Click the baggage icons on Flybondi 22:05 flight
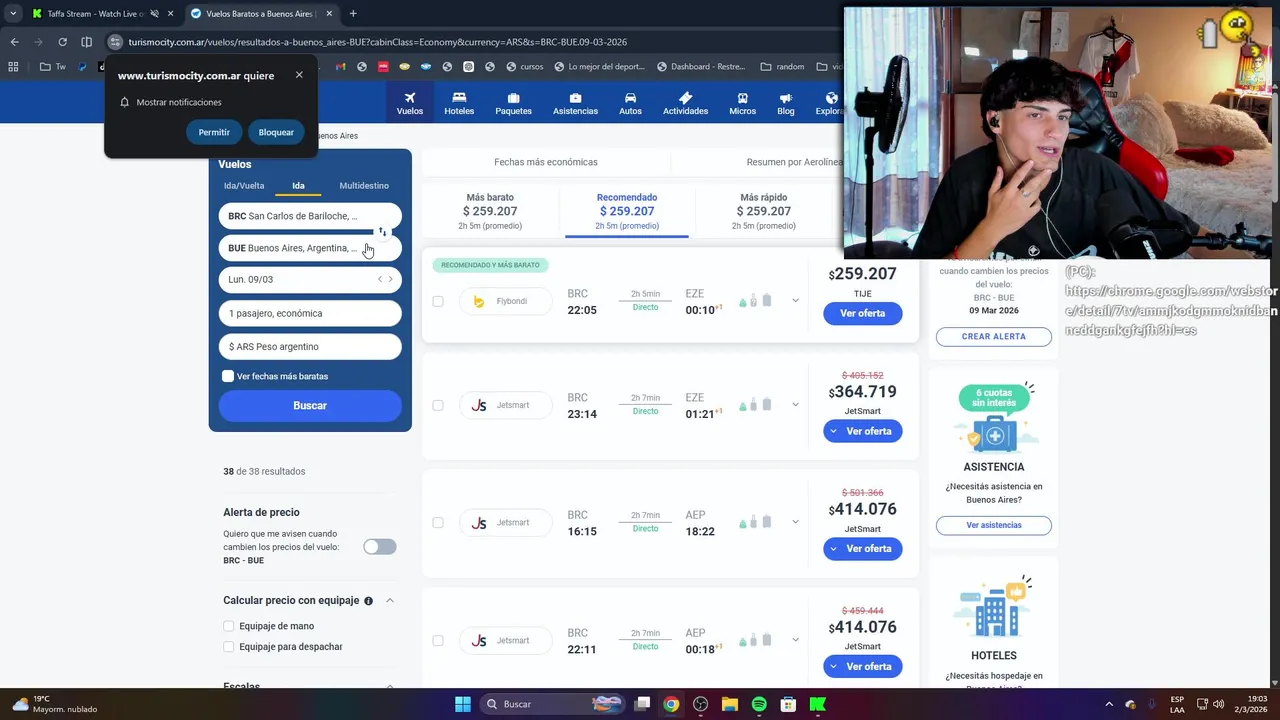 pos(755,301)
